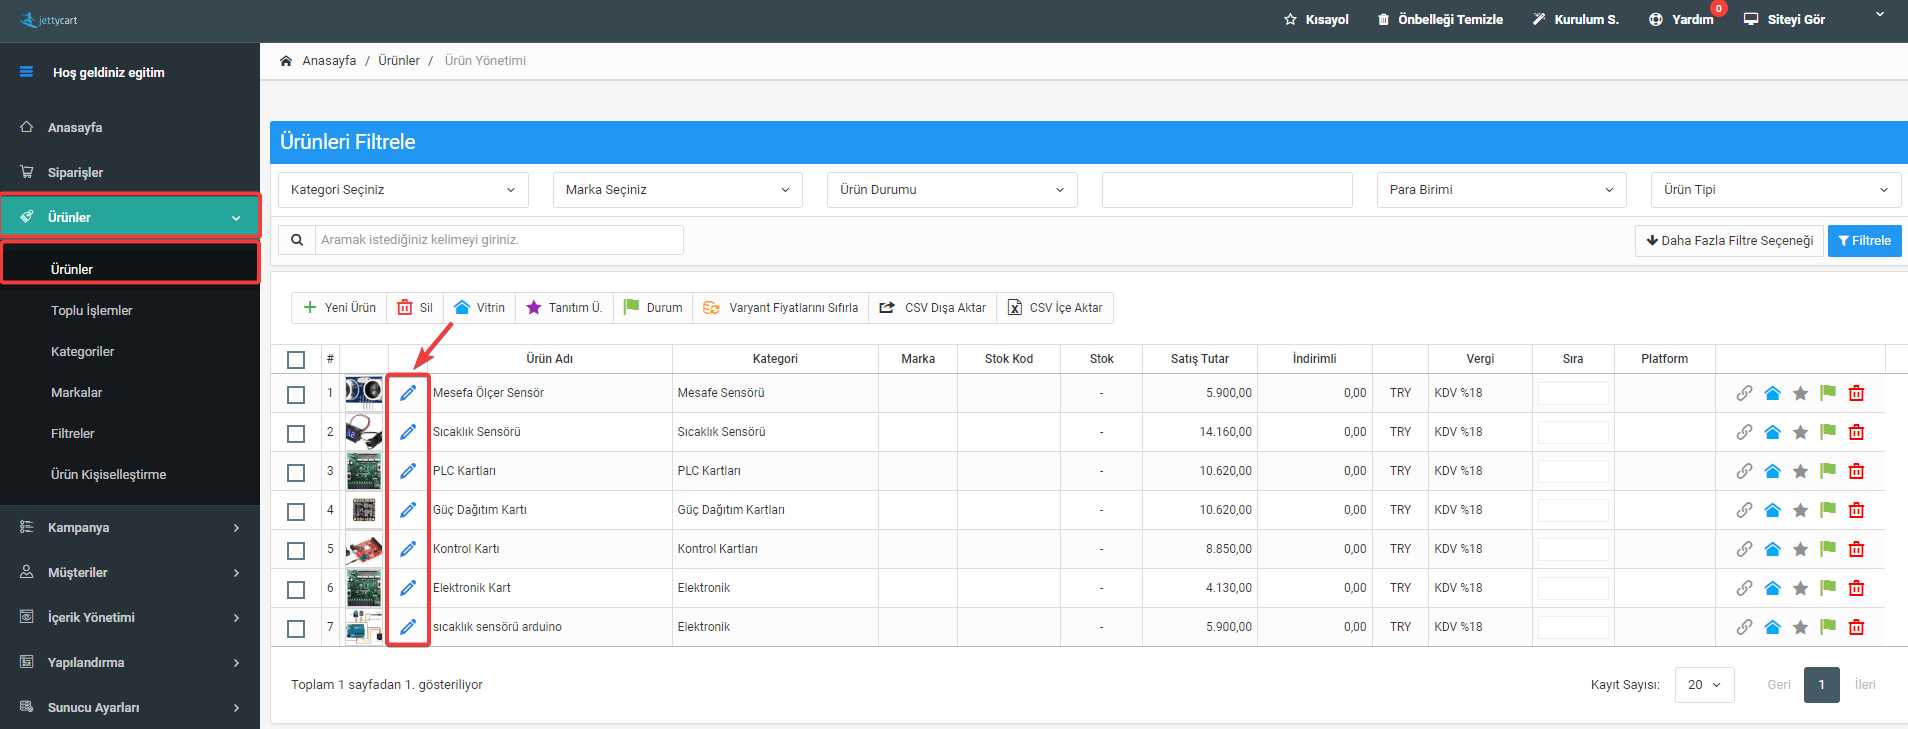Expand the Ürün Tipi dropdown
Viewport: 1908px width, 729px height.
pos(1776,190)
